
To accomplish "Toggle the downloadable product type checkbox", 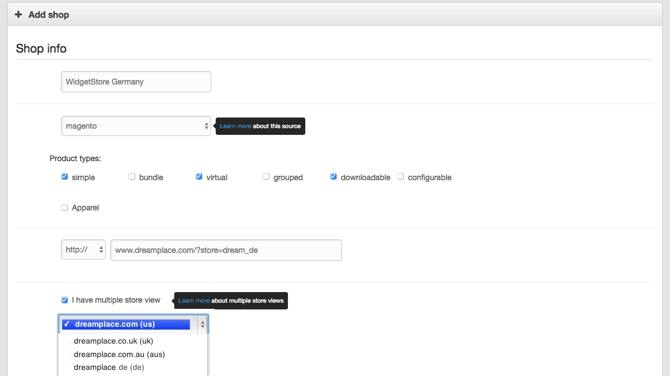I will [333, 176].
